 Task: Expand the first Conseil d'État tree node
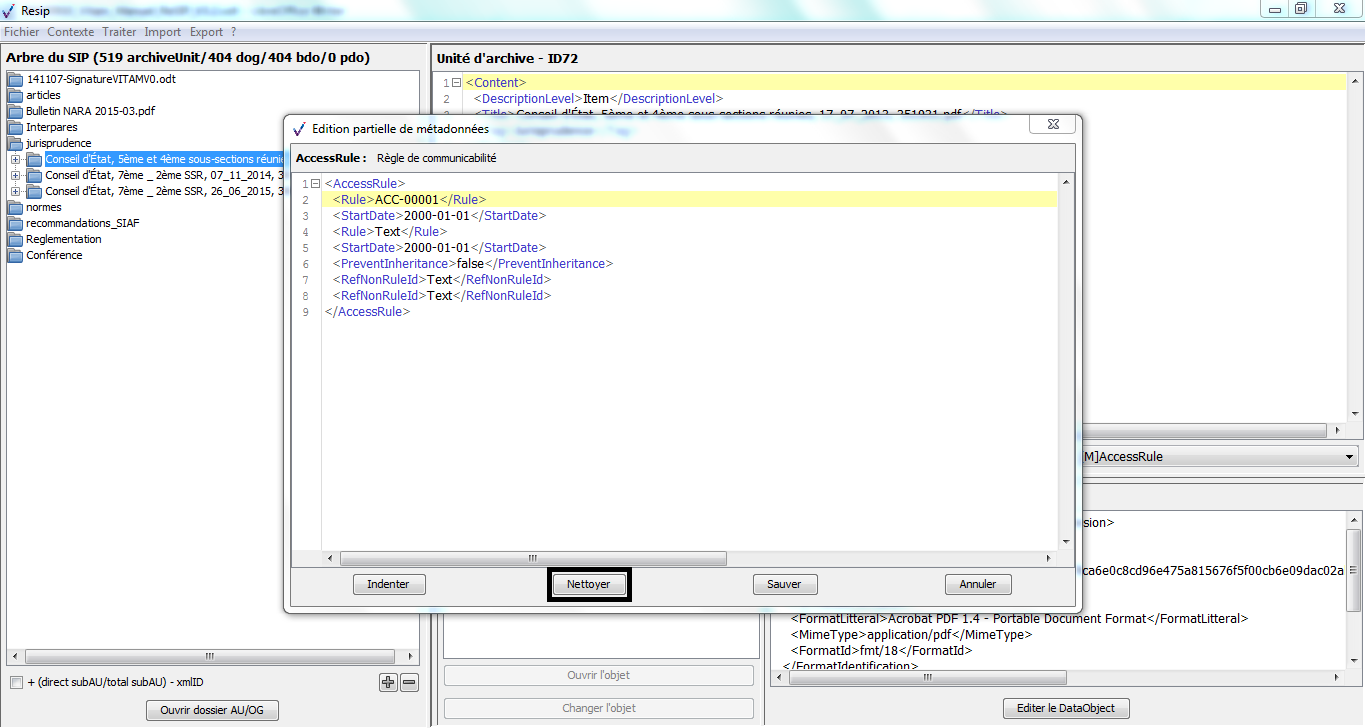pos(15,160)
